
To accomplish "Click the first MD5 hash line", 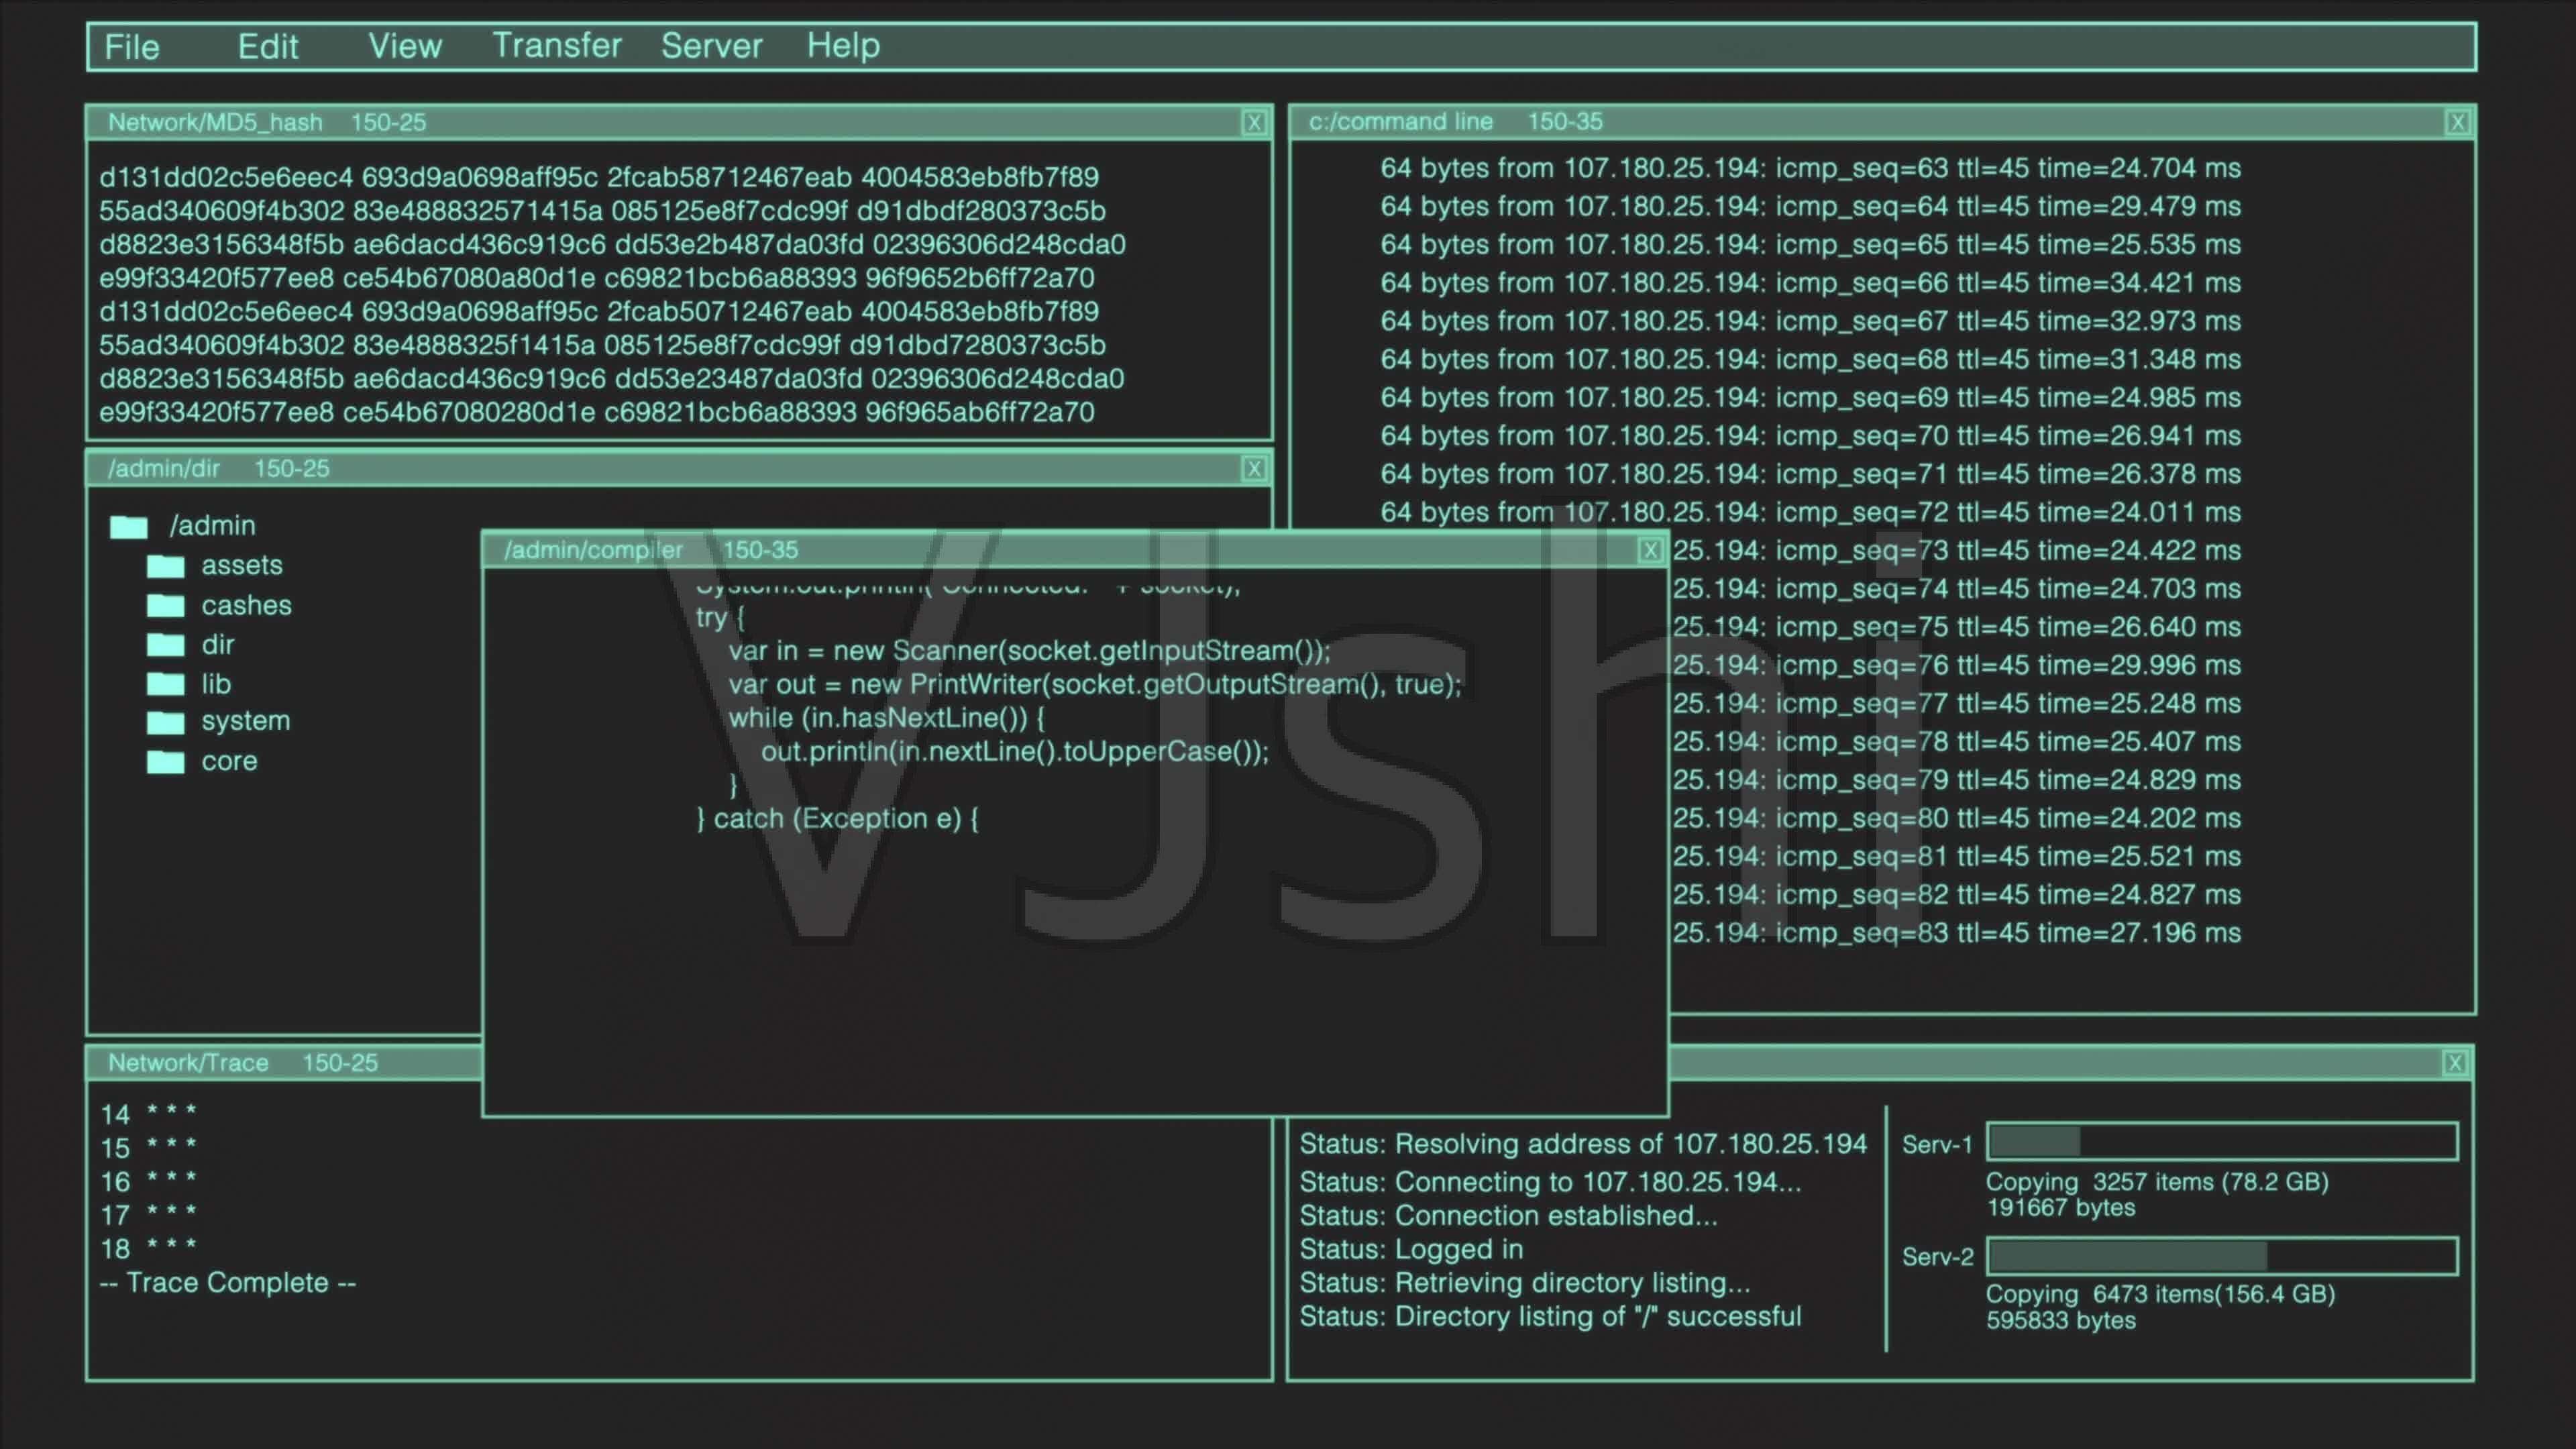I will coord(599,177).
